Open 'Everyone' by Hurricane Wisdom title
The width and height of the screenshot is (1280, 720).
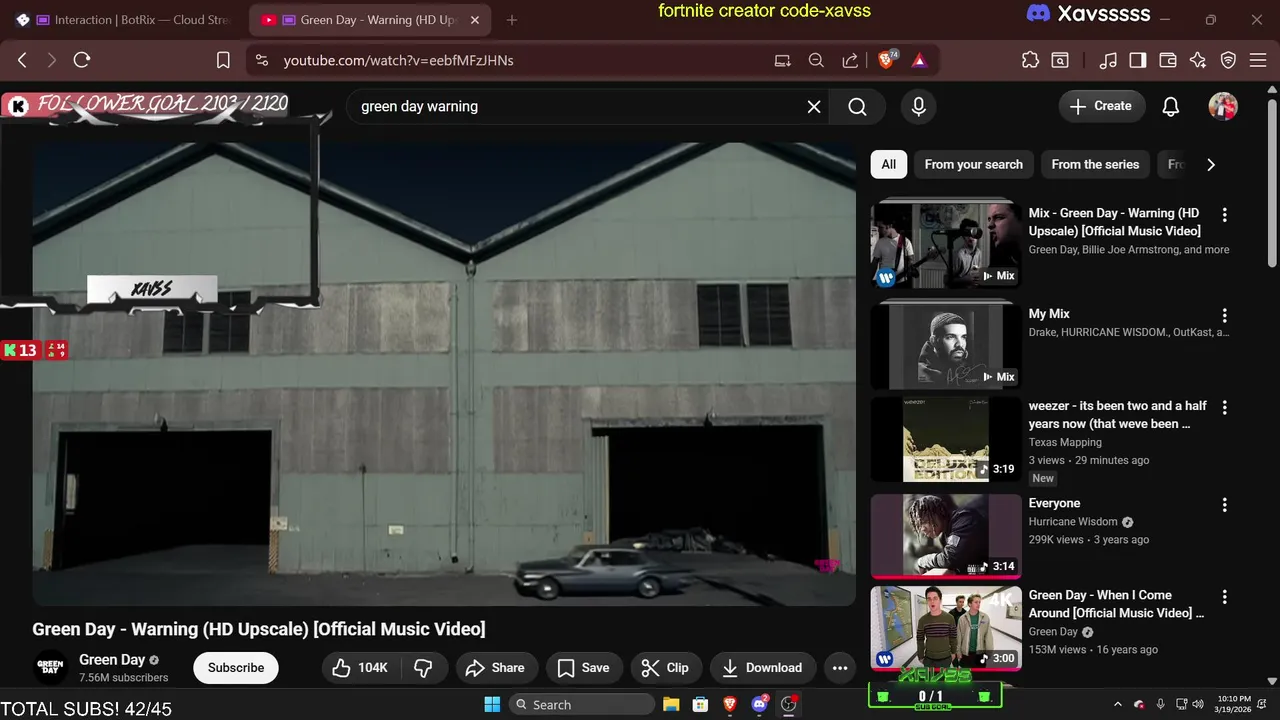click(1054, 503)
